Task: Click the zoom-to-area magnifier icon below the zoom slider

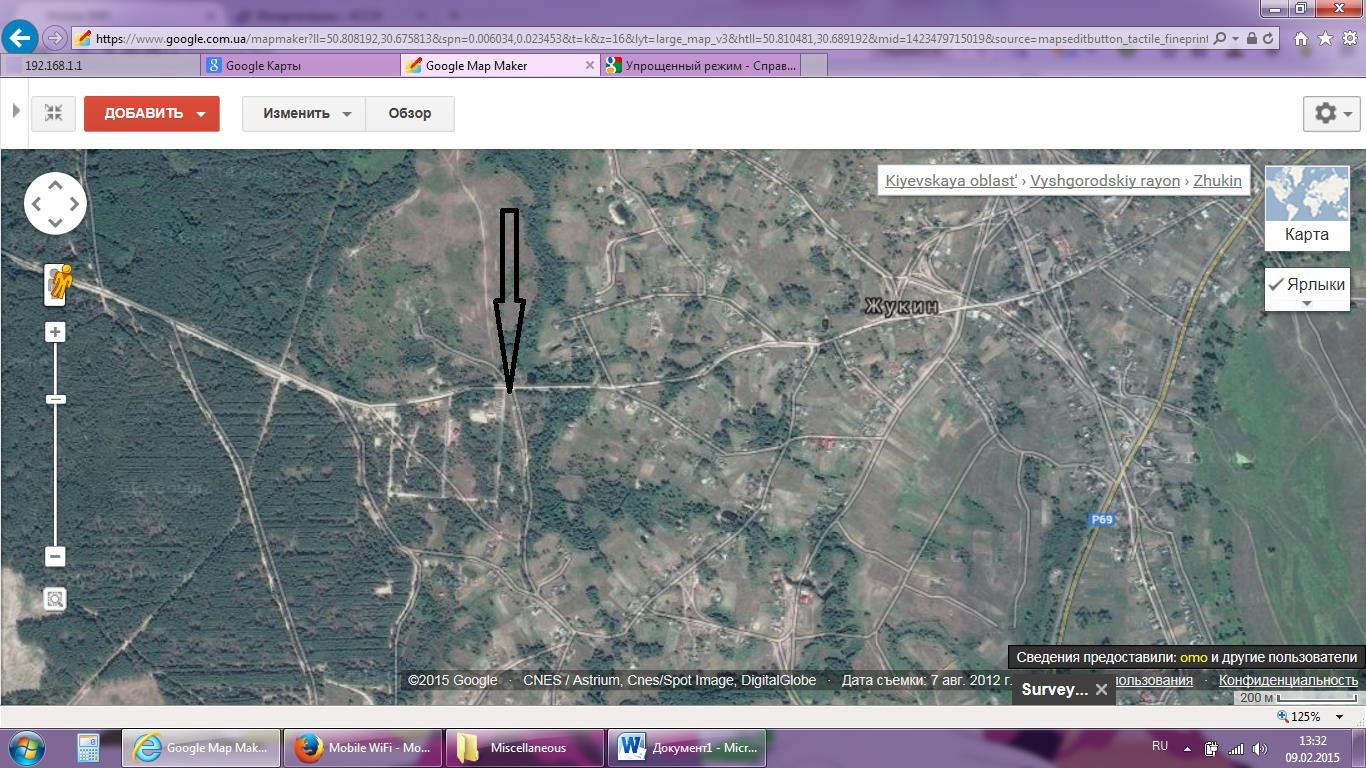Action: click(x=55, y=599)
